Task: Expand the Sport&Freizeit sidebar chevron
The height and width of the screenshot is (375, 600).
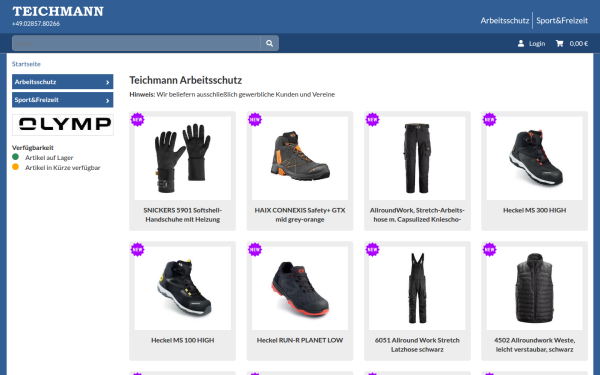Action: [108, 100]
